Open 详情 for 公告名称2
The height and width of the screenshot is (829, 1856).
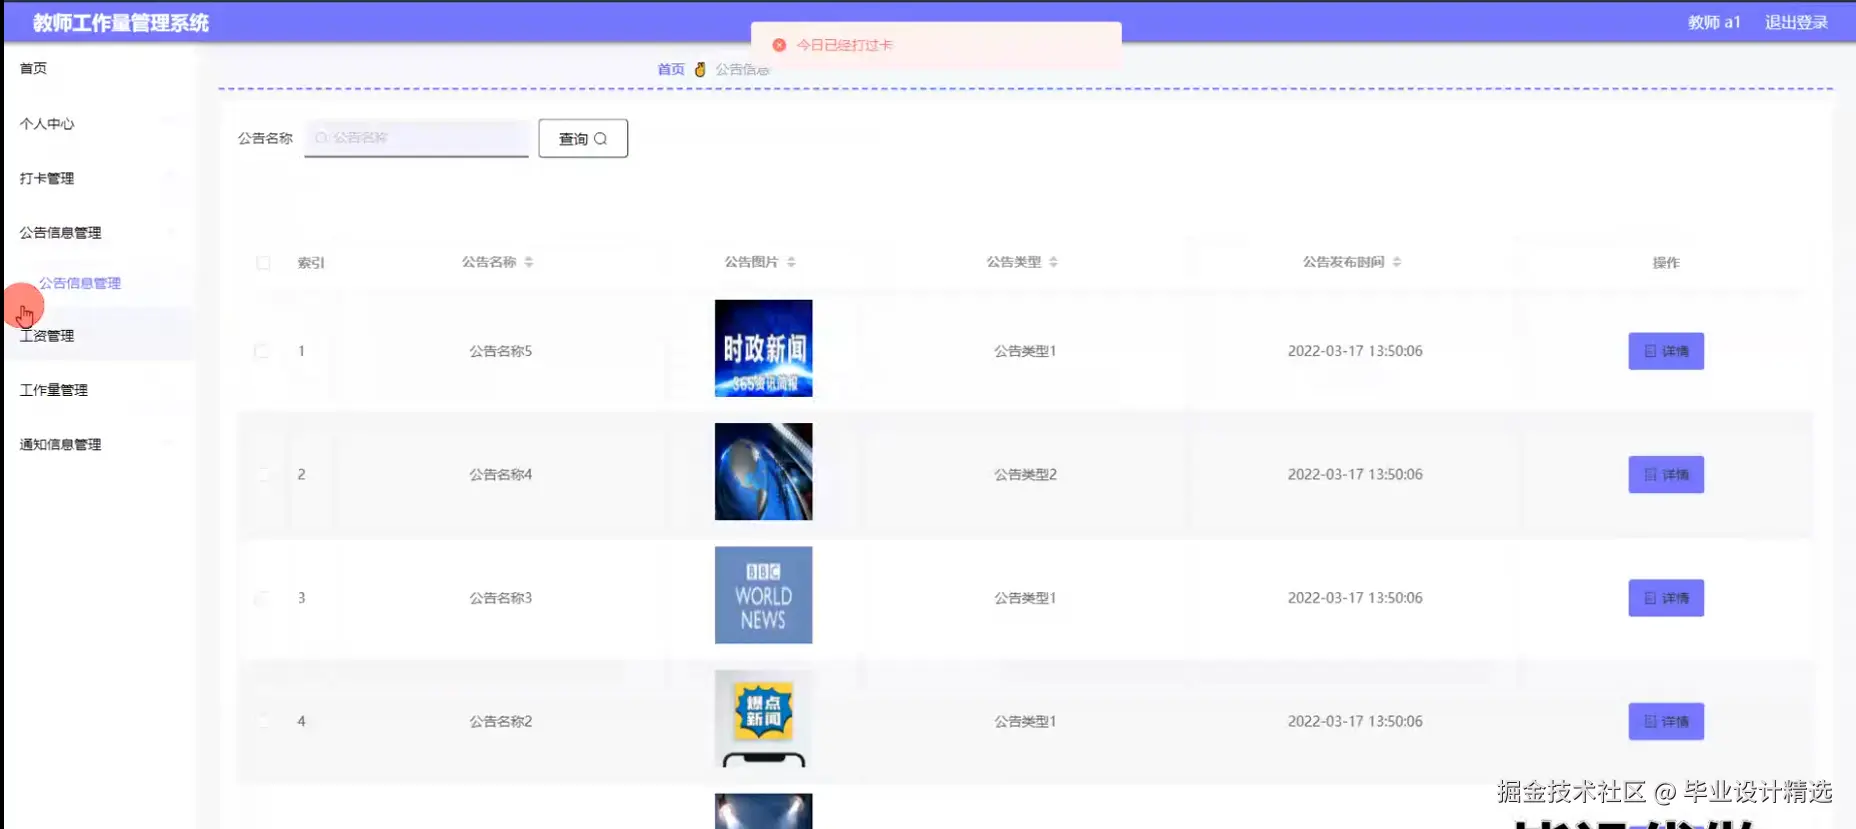[x=1666, y=721]
